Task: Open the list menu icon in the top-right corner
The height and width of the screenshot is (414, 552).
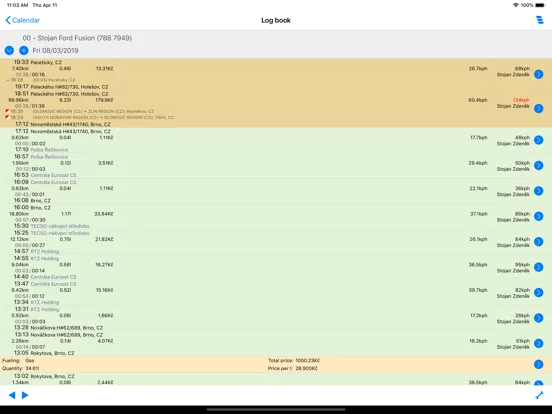Action: tap(540, 20)
